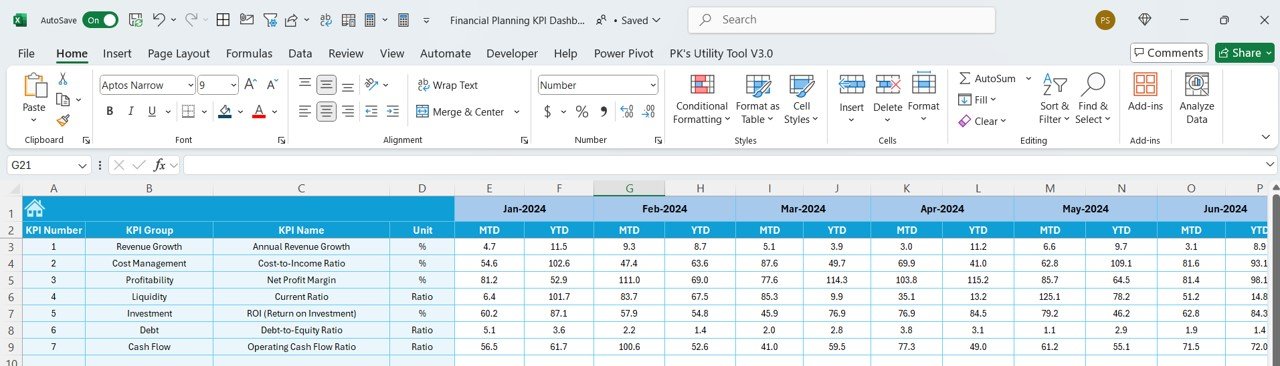Expand the Merge & Center dropdown arrow

click(517, 112)
